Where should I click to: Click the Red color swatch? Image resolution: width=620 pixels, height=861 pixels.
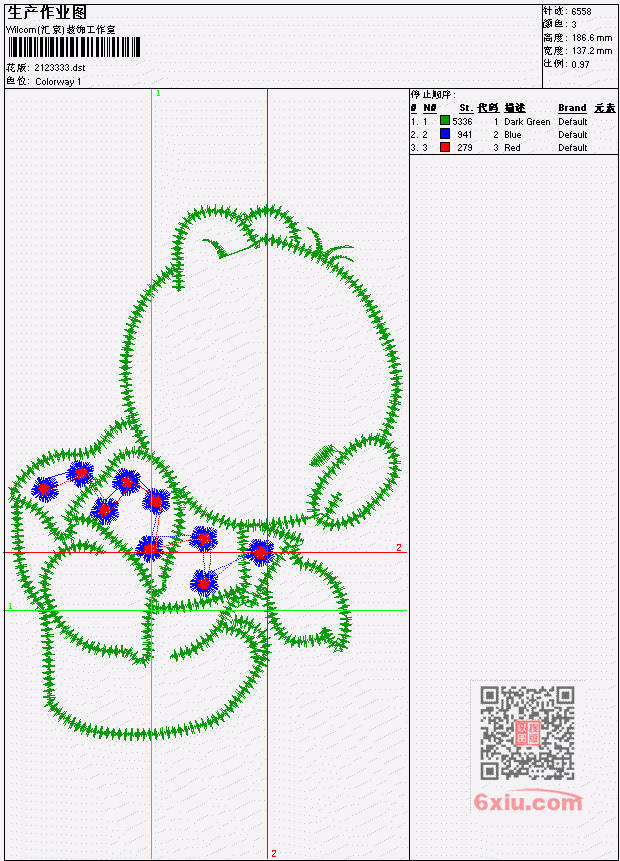pos(445,147)
